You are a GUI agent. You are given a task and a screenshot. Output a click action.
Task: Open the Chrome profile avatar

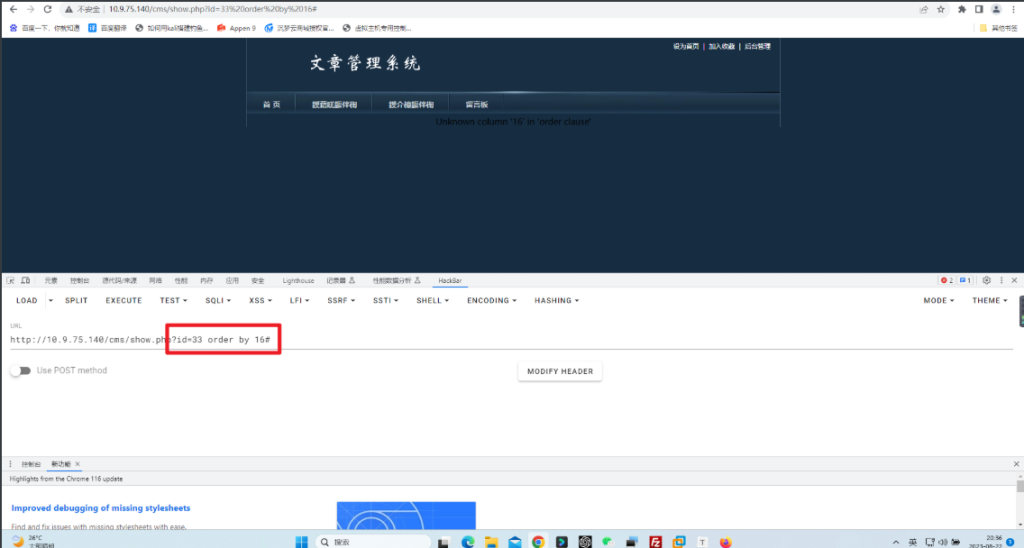click(996, 9)
